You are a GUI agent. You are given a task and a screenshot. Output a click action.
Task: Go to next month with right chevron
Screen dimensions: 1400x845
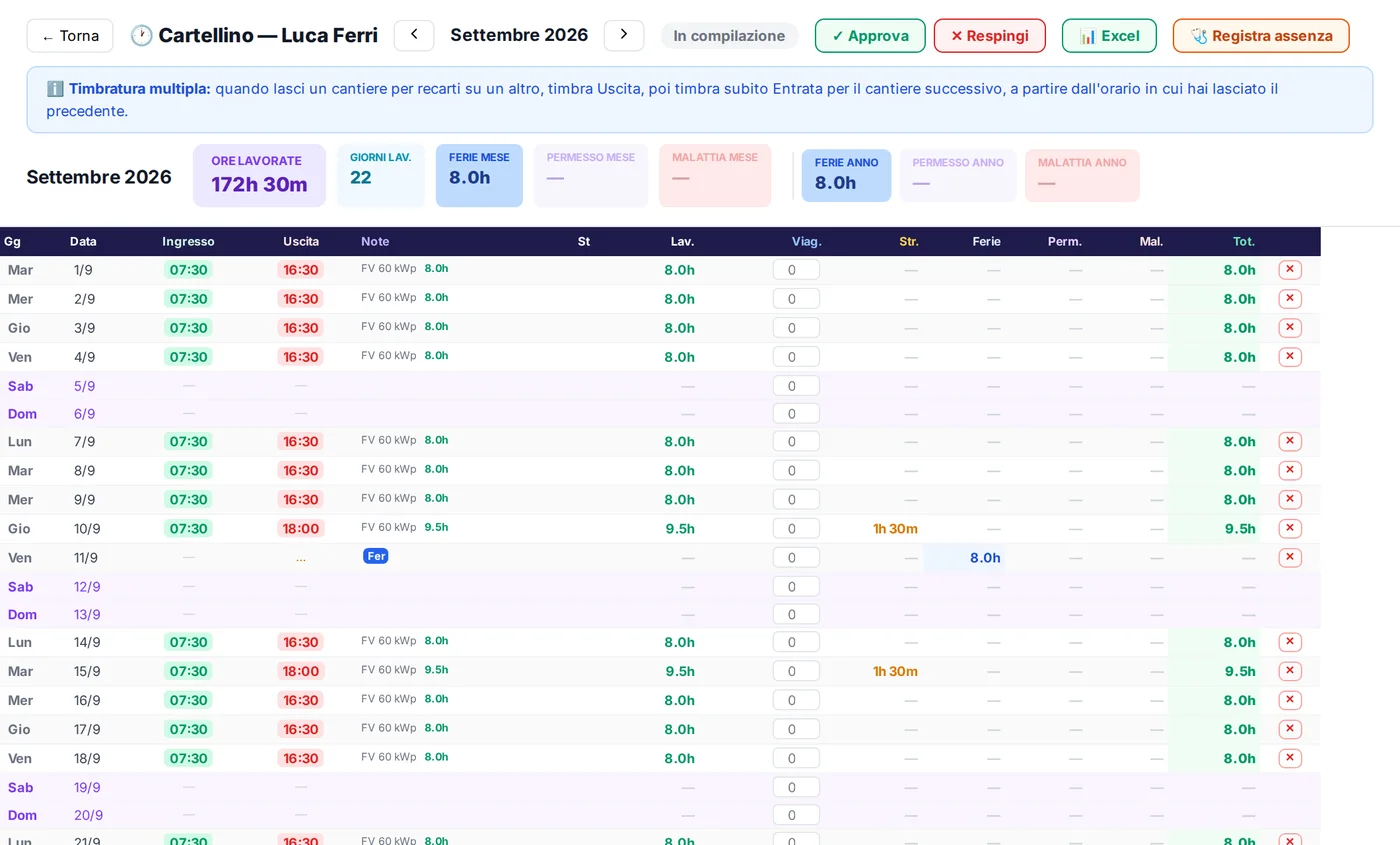624,35
